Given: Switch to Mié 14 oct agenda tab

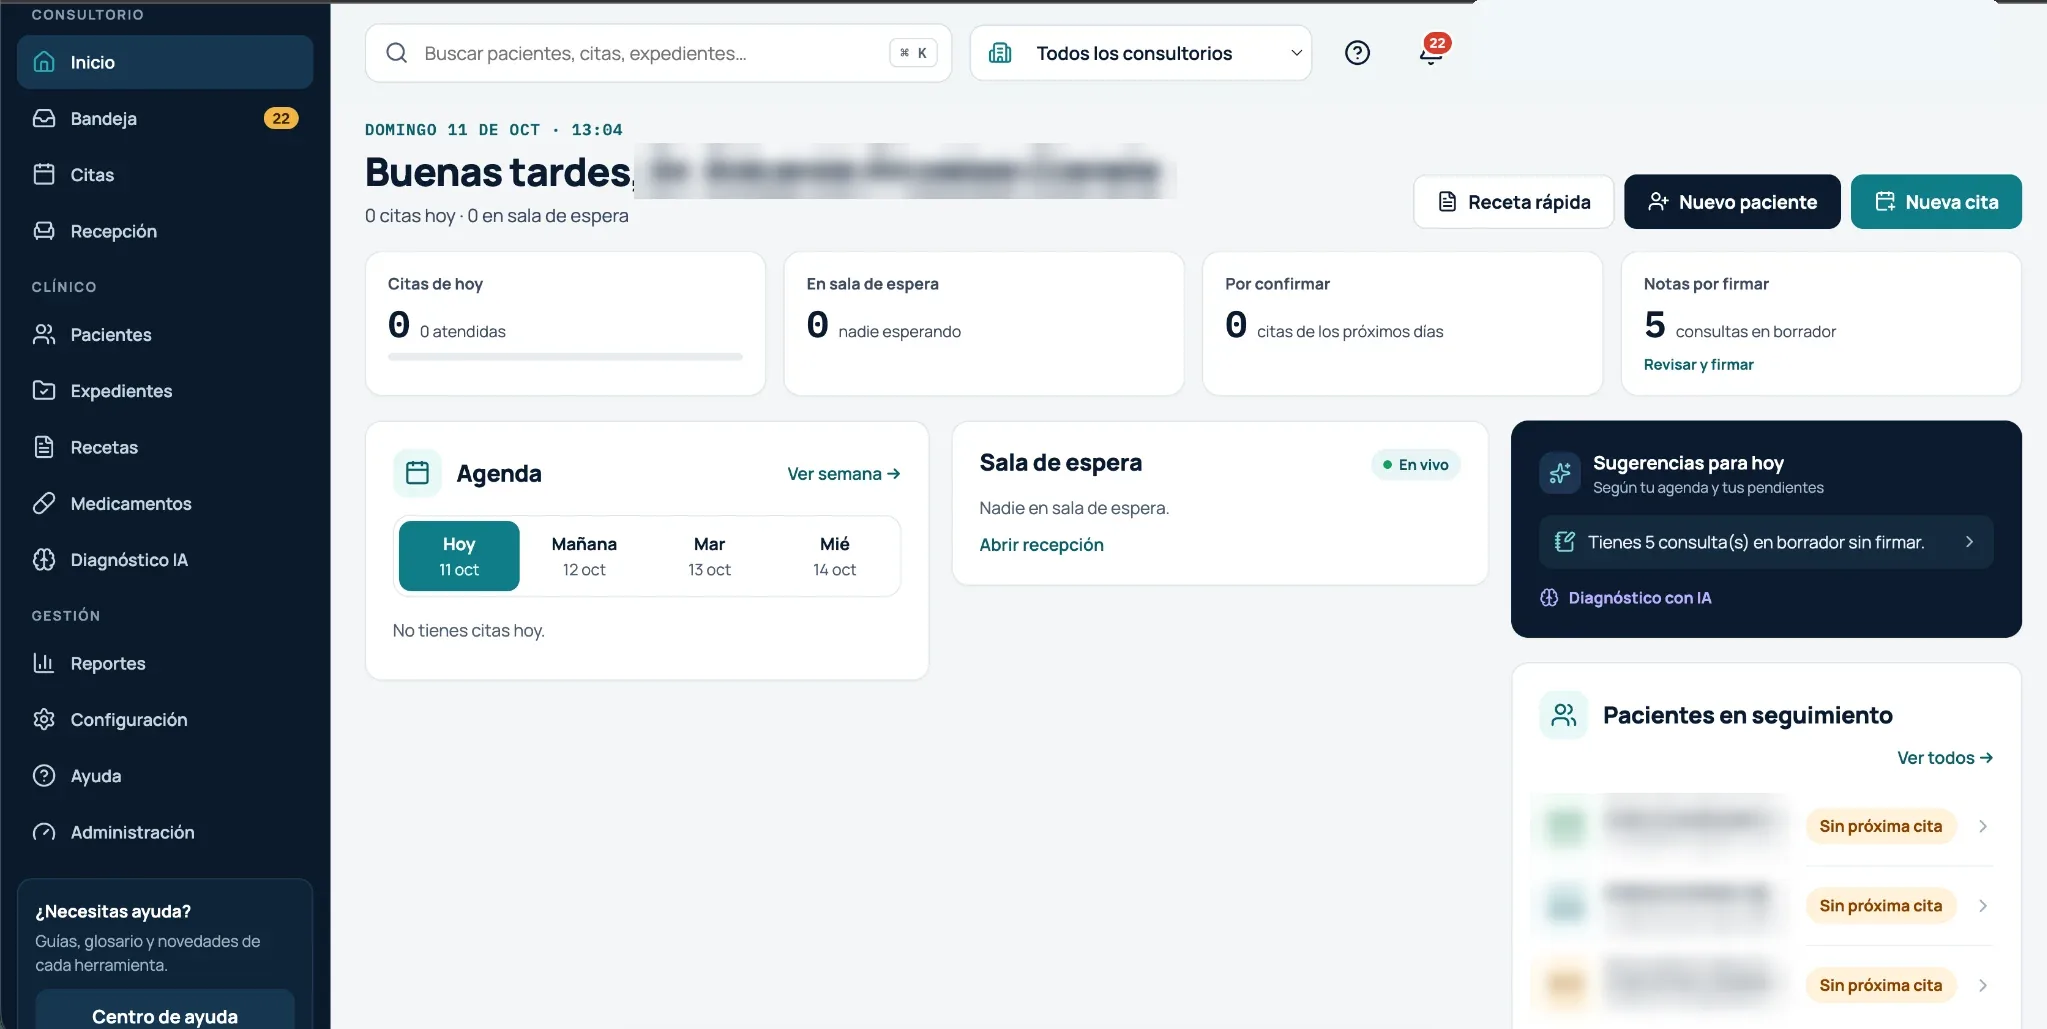Looking at the screenshot, I should [x=834, y=556].
